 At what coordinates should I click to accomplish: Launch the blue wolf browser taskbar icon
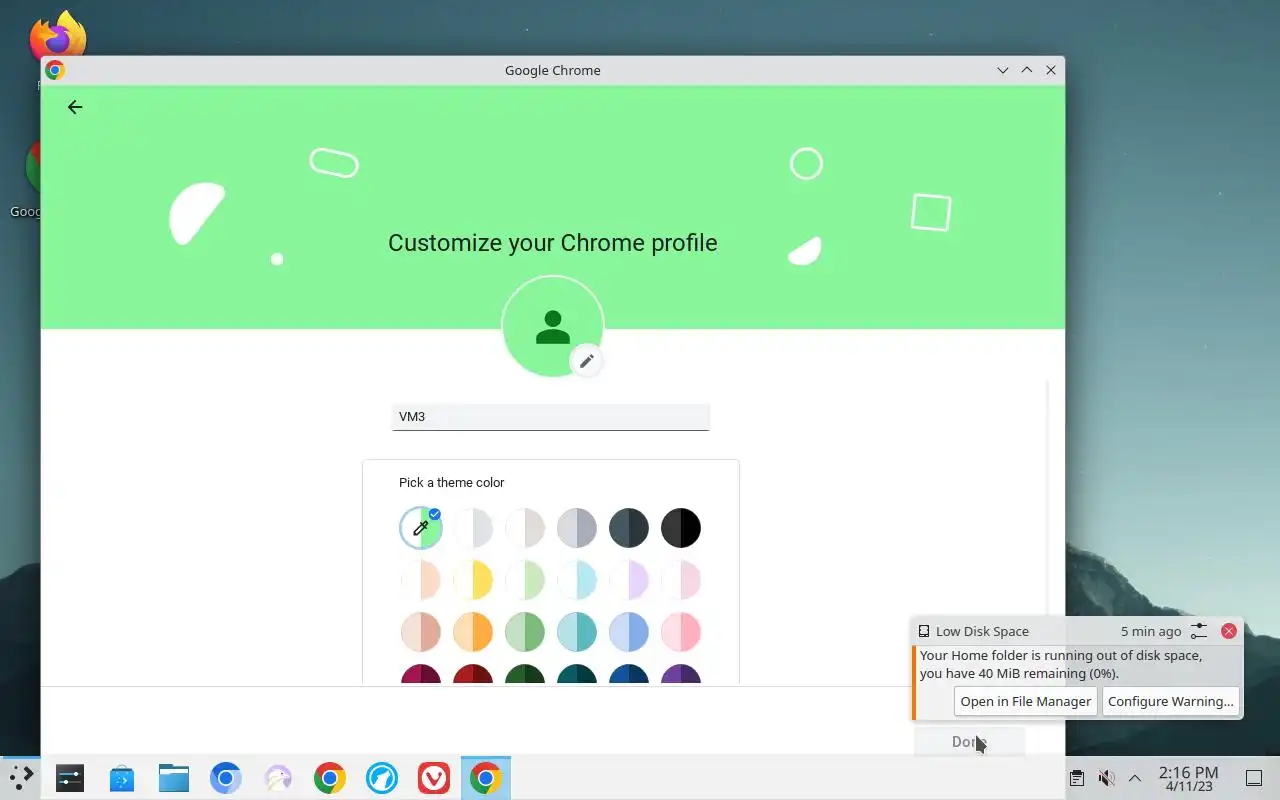[x=382, y=778]
